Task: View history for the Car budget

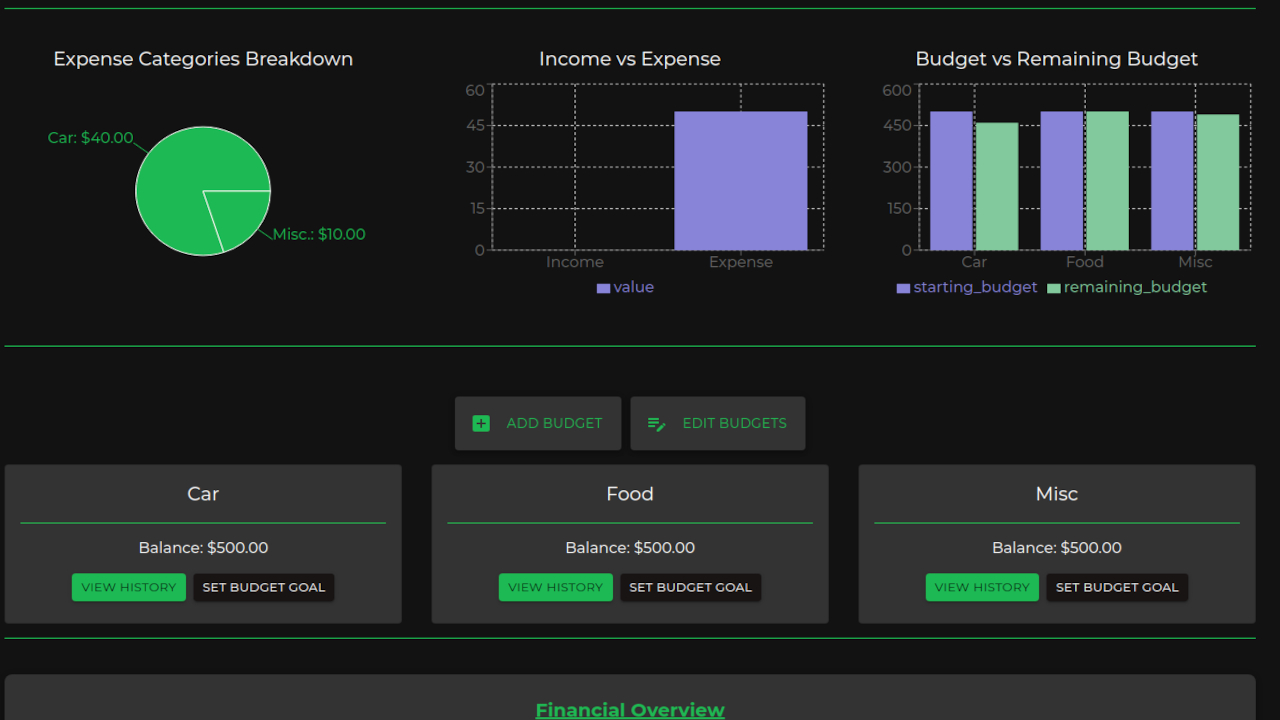Action: pos(129,587)
